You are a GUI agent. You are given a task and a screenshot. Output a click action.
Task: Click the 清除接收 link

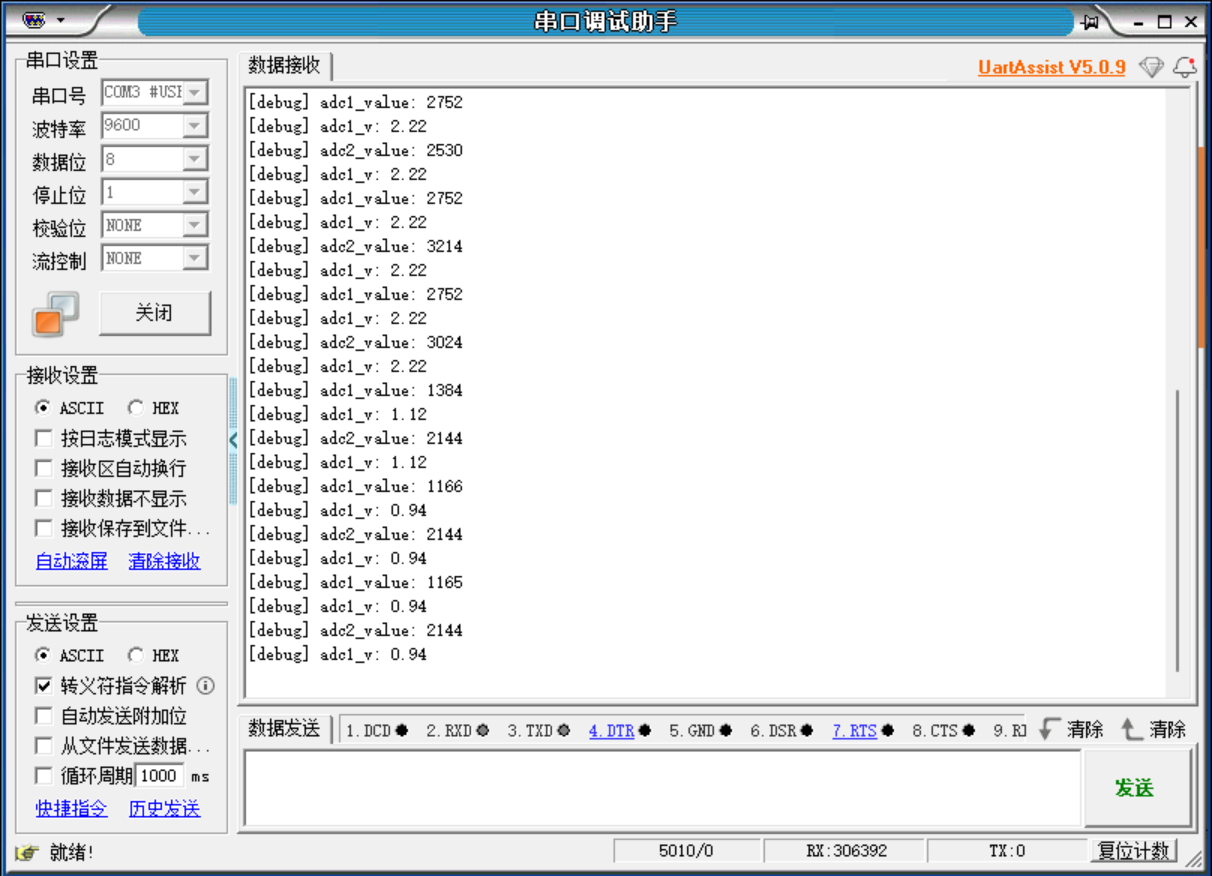pyautogui.click(x=164, y=561)
